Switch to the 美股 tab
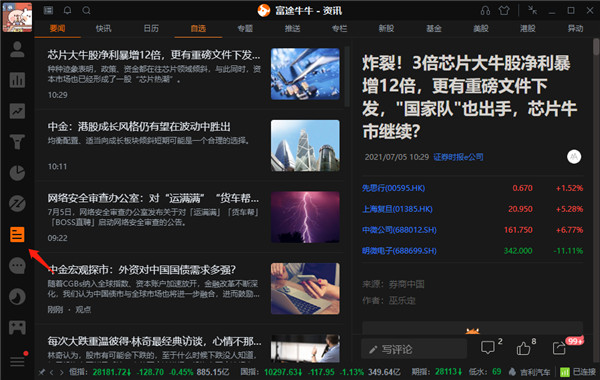The width and height of the screenshot is (600, 380). tap(481, 28)
